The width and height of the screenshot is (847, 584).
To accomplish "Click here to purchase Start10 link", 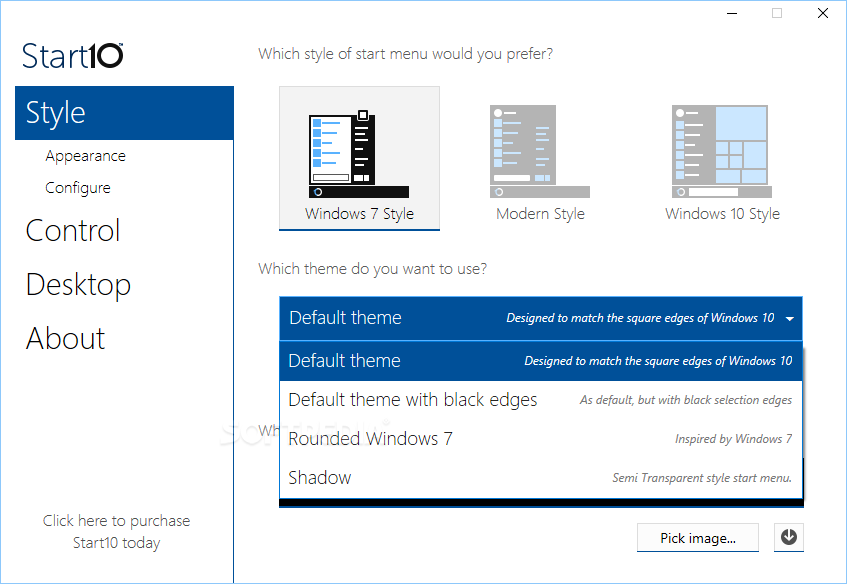I will (117, 532).
